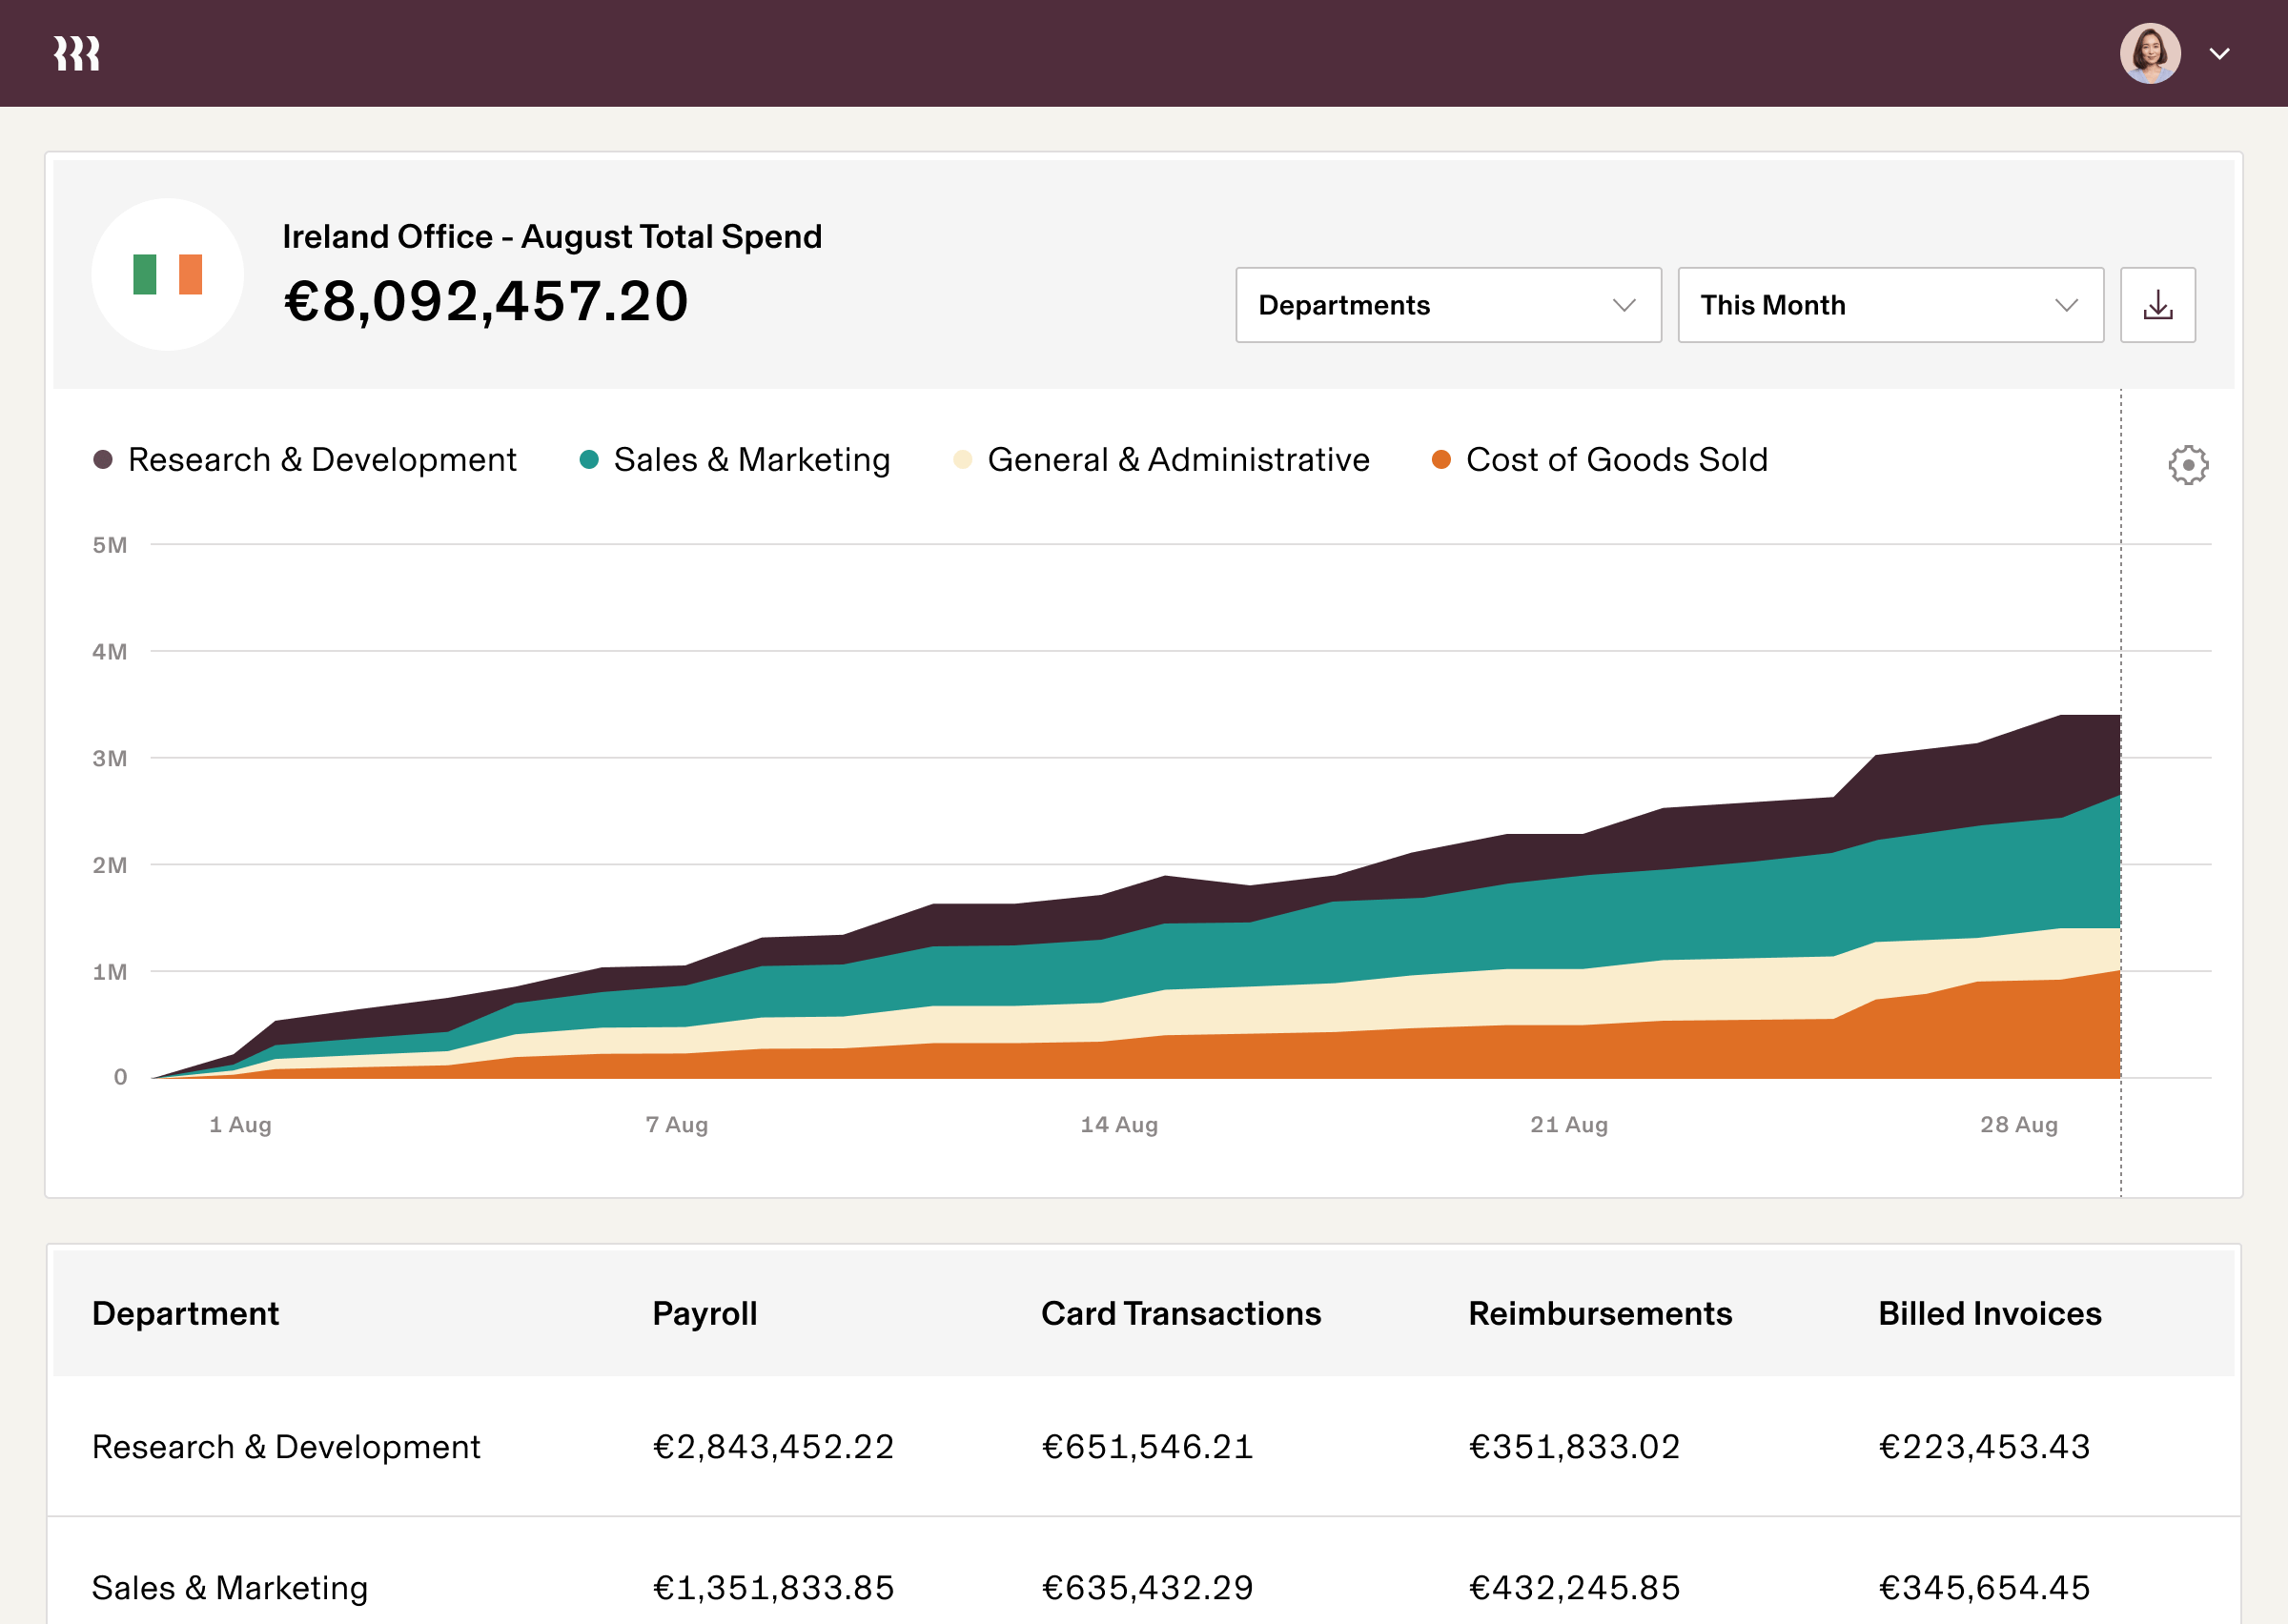Image resolution: width=2288 pixels, height=1624 pixels.
Task: Select the Payroll column header
Action: pos(705,1313)
